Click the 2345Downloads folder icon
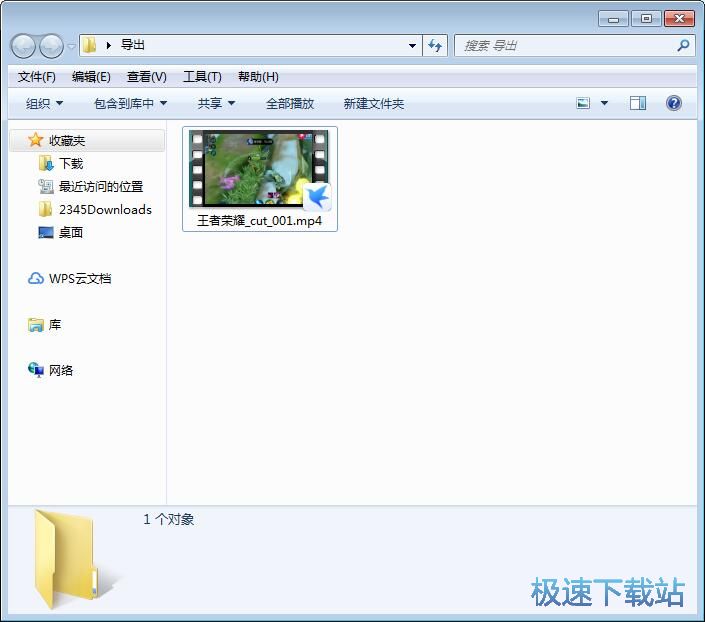The image size is (705, 622). point(45,209)
